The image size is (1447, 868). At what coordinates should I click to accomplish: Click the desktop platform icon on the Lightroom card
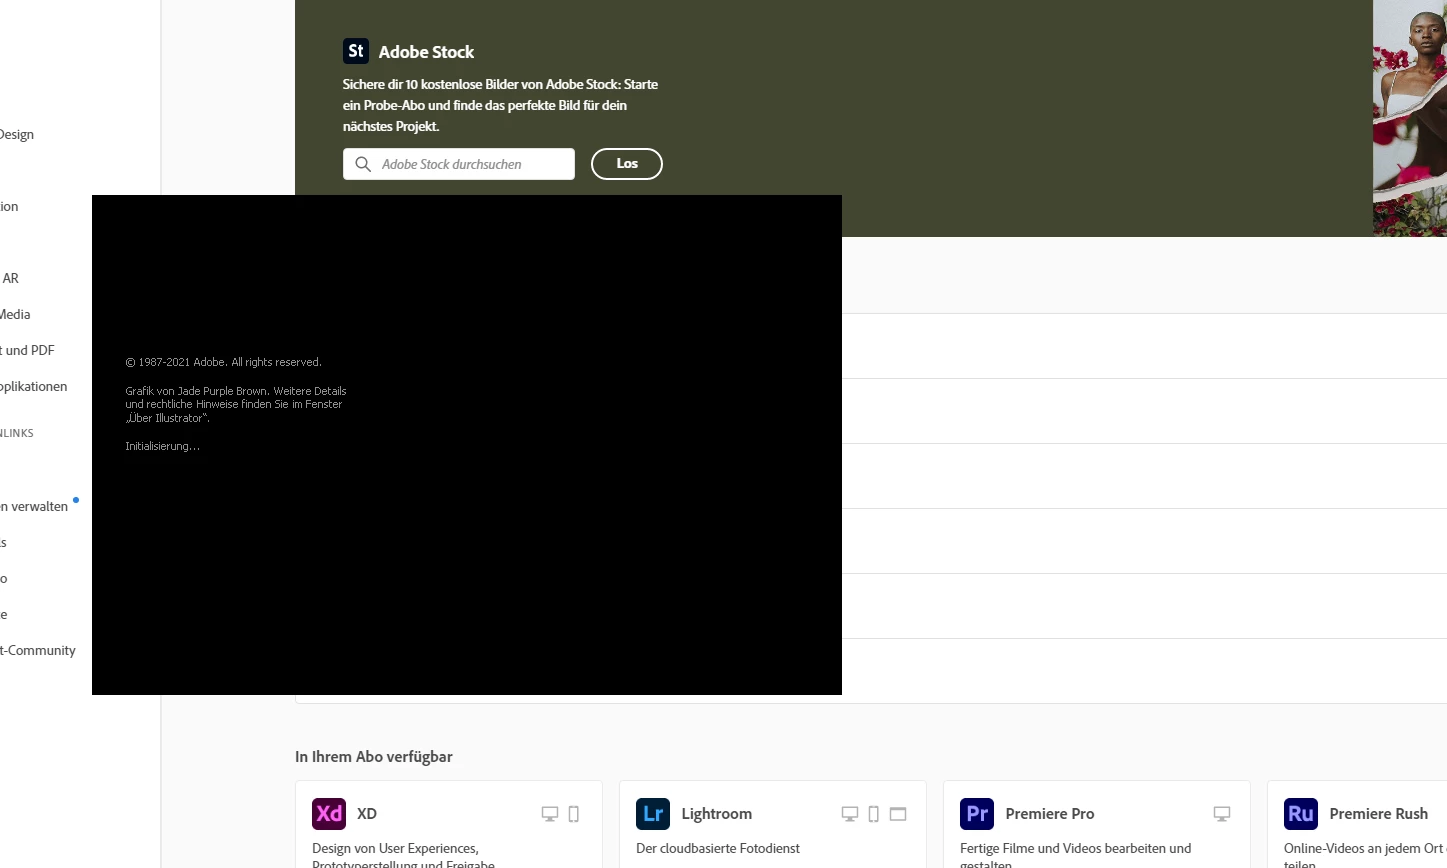pos(850,814)
